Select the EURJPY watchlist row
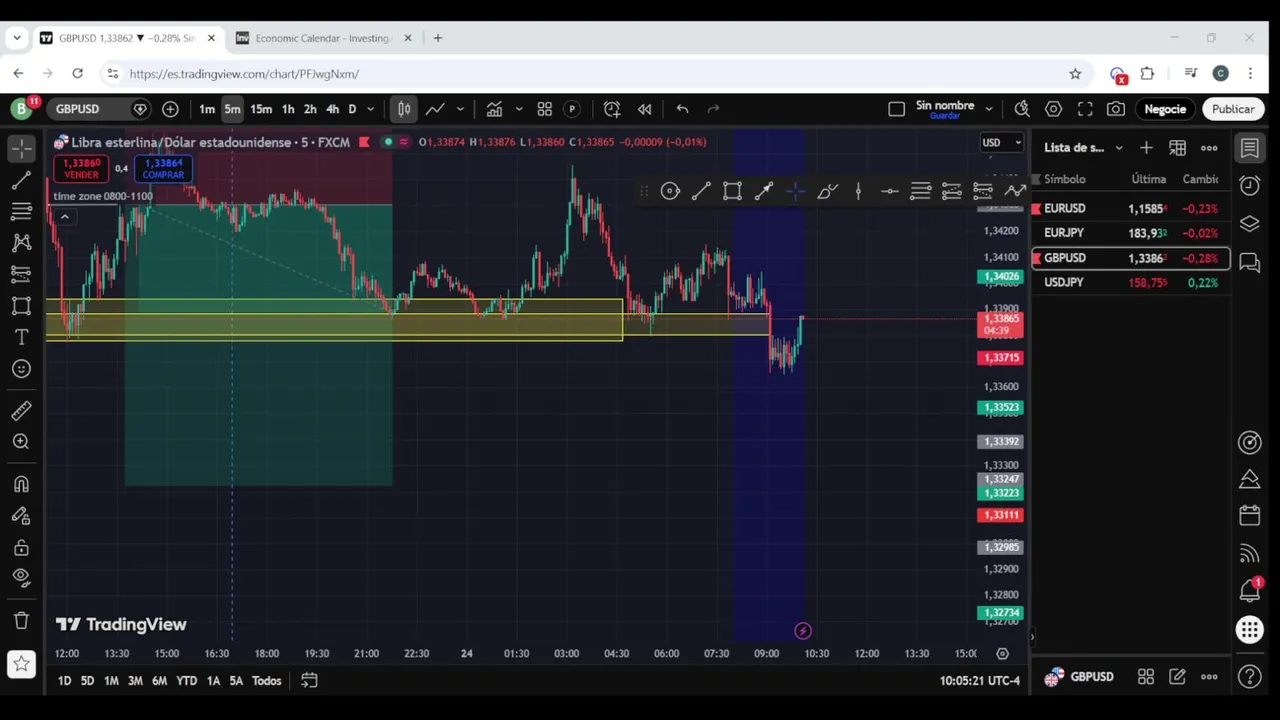Image resolution: width=1280 pixels, height=720 pixels. 1130,233
